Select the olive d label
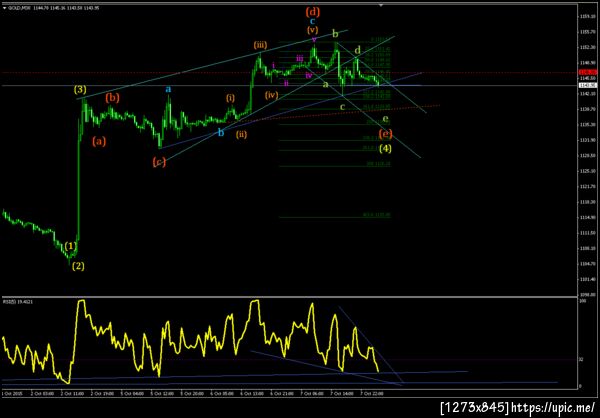The image size is (600, 418). (357, 50)
